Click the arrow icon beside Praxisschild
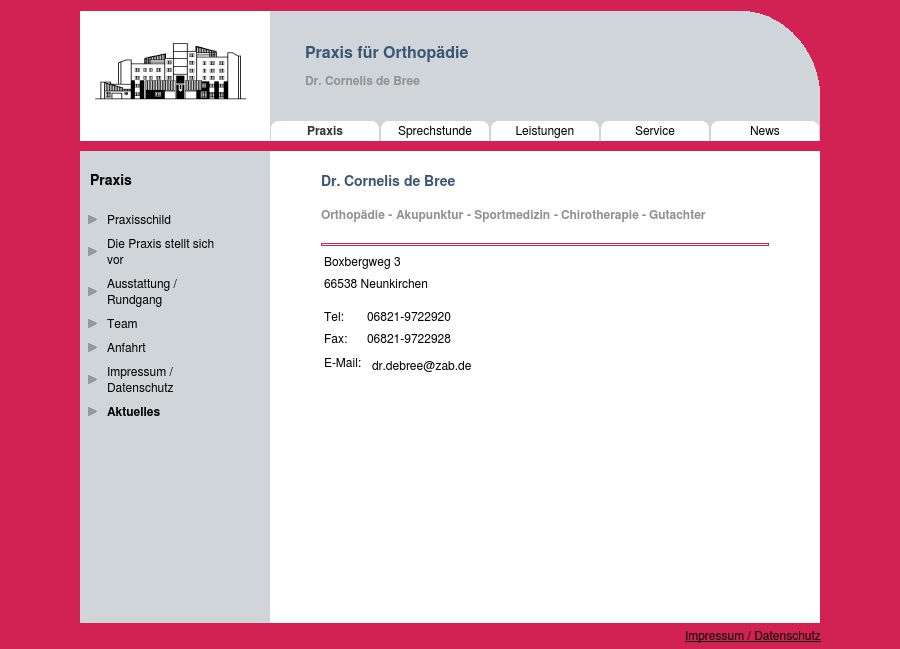The width and height of the screenshot is (900, 649). coord(93,219)
